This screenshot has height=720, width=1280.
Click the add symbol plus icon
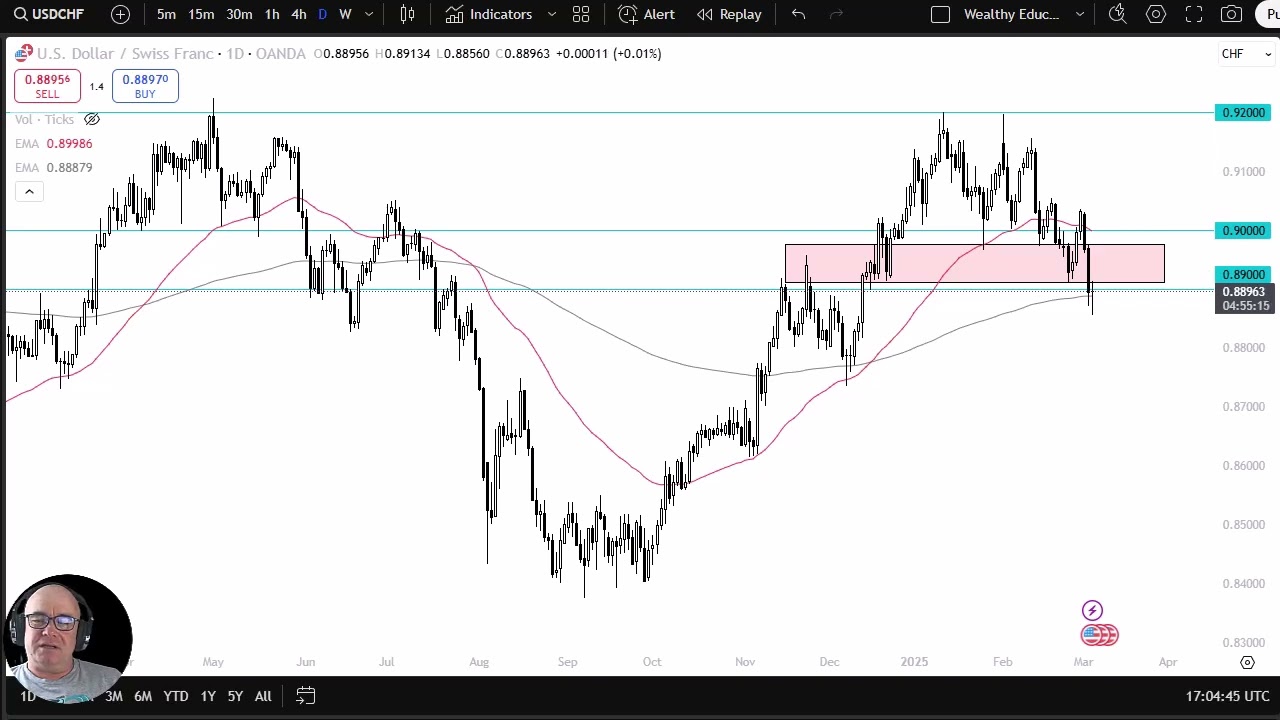coord(120,14)
